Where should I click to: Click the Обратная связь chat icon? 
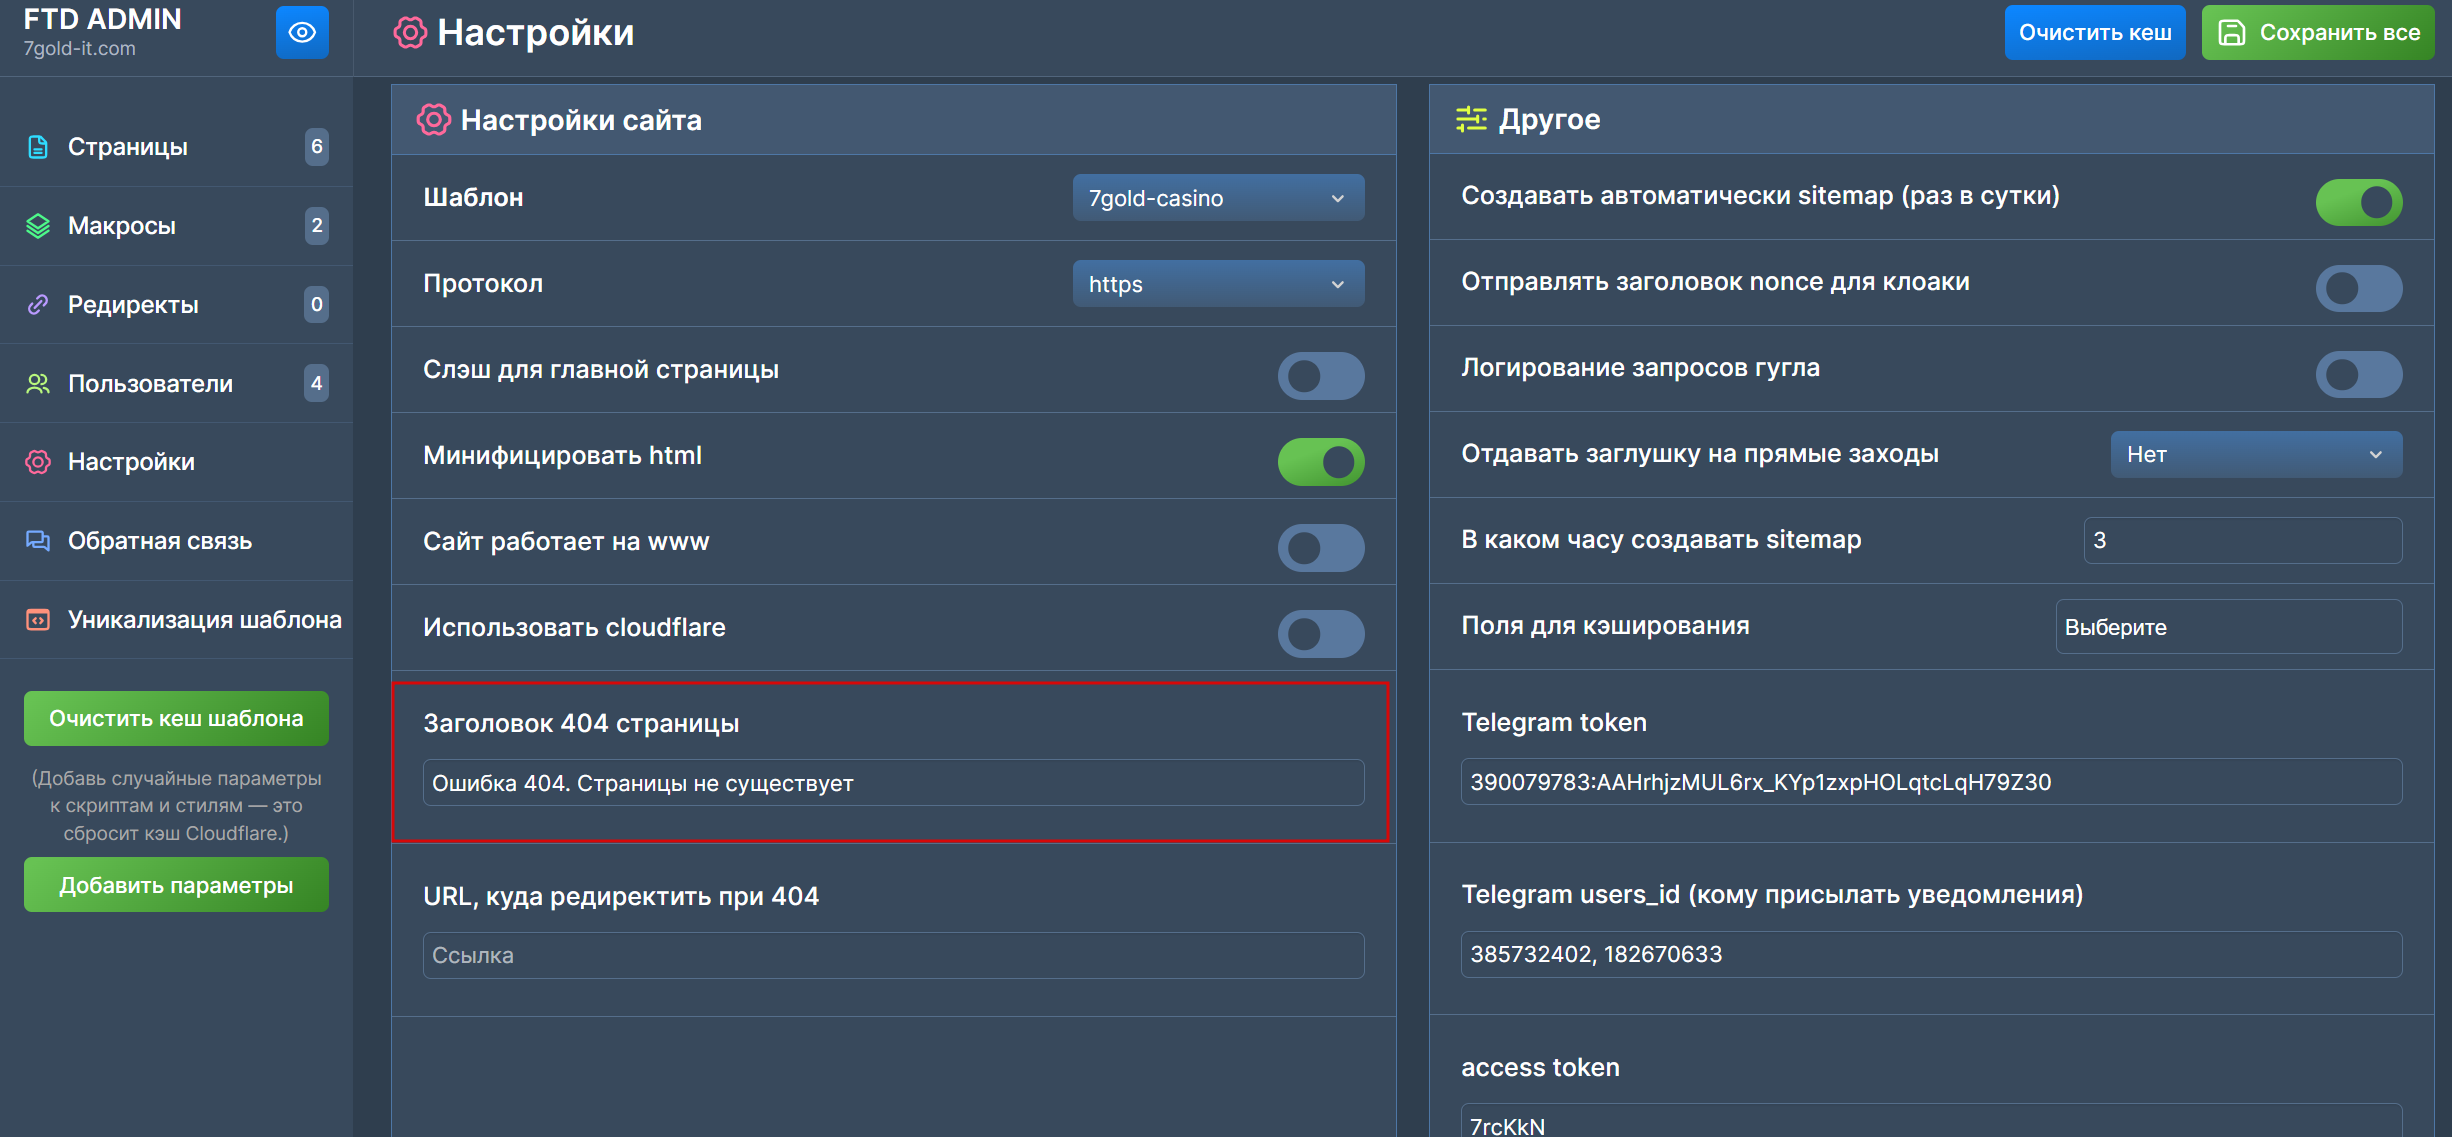[38, 541]
